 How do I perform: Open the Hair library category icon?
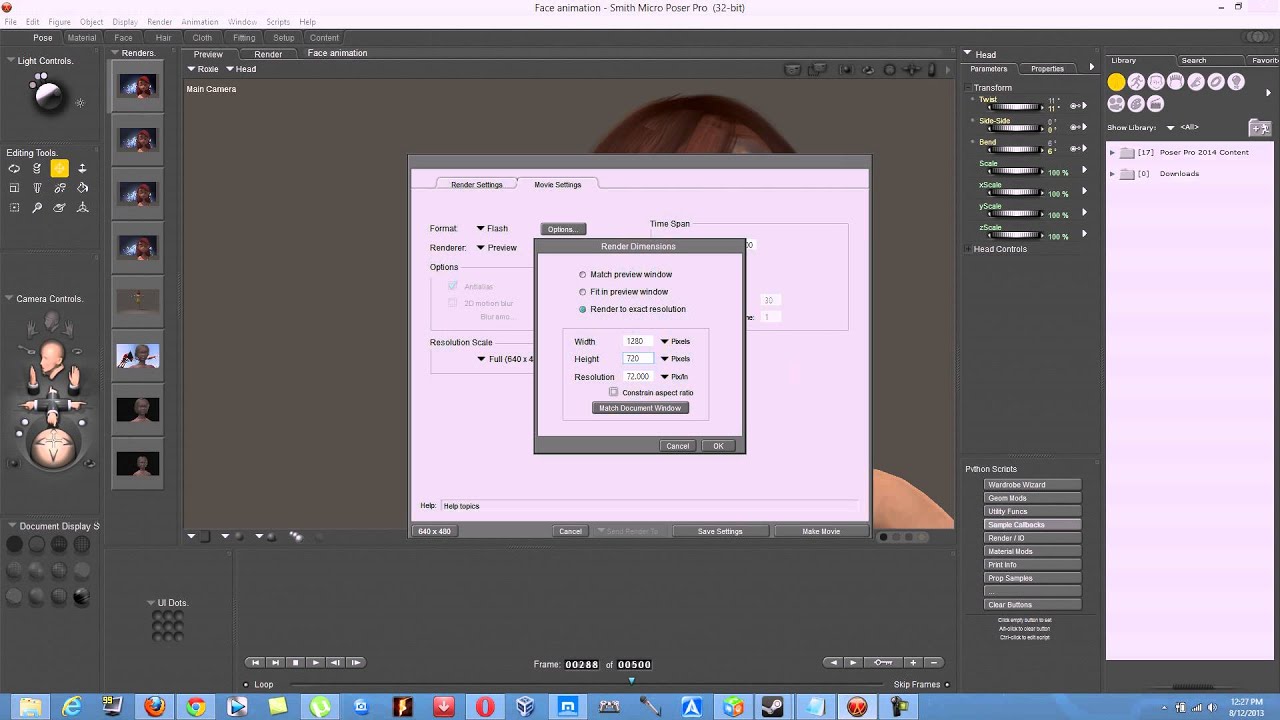pyautogui.click(x=1176, y=82)
